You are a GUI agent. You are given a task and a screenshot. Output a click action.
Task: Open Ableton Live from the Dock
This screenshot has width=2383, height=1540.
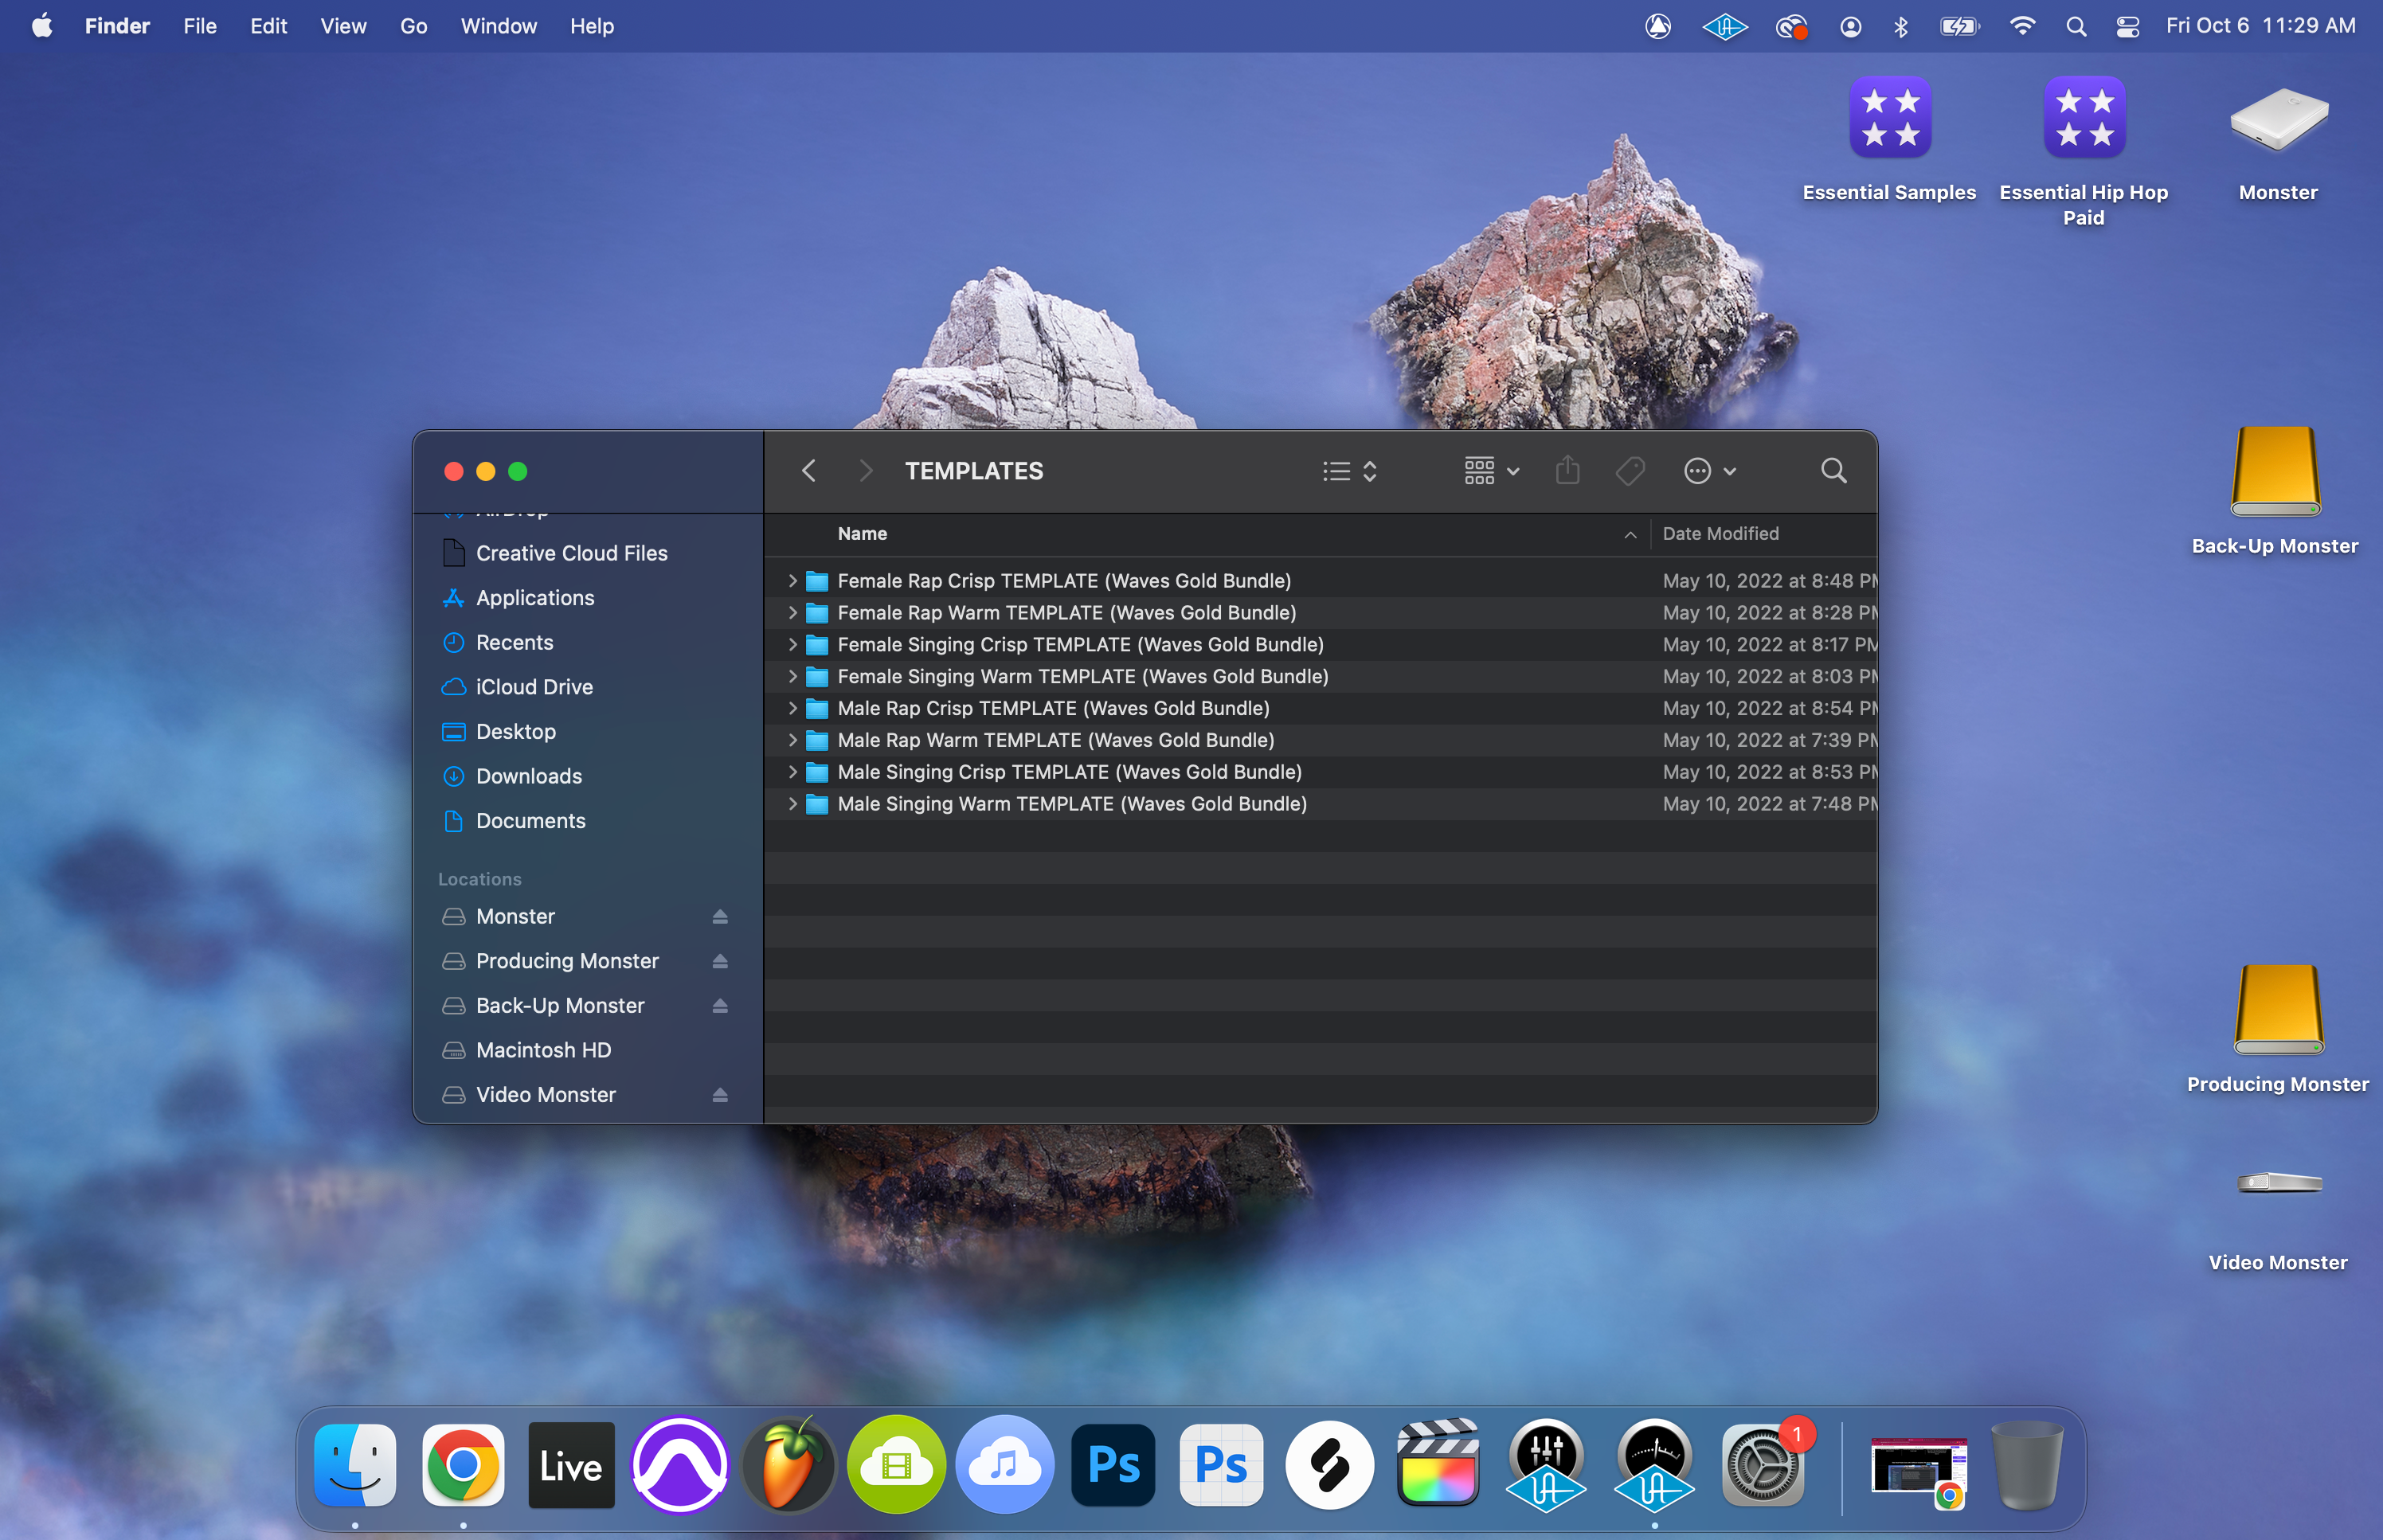571,1466
